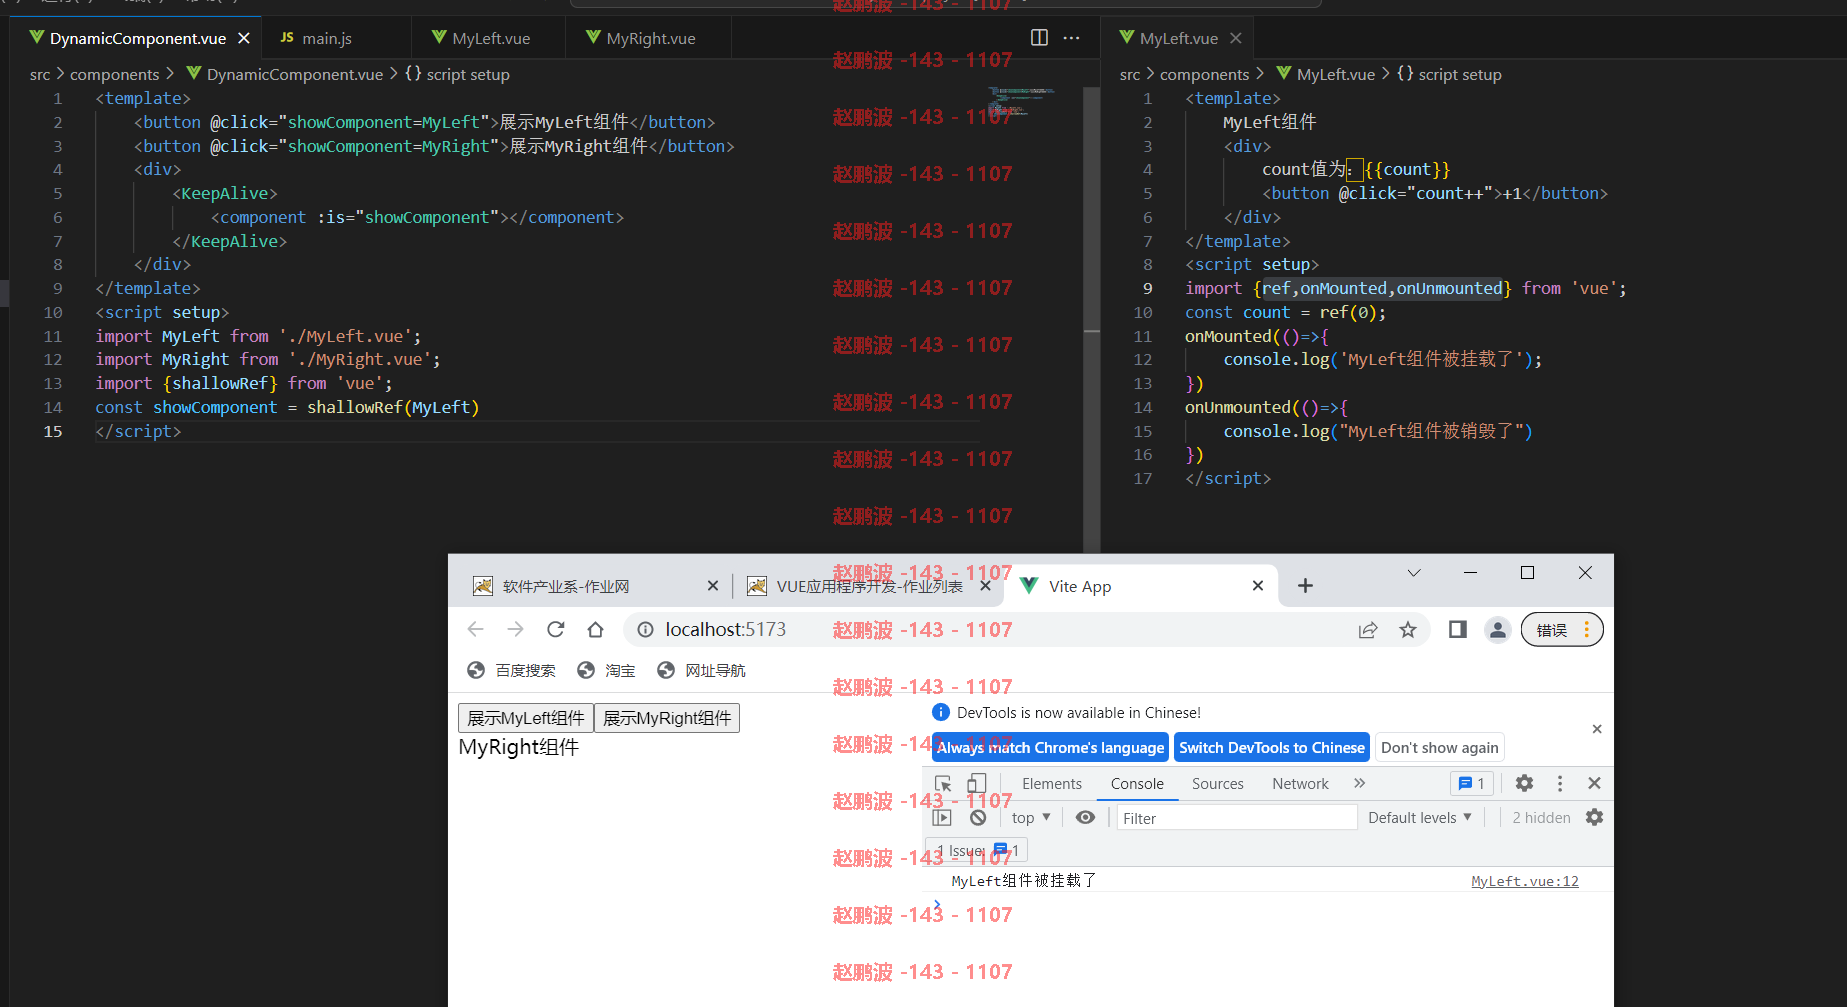1847x1007 pixels.
Task: Show more DevTools tabs chevron
Action: coord(1359,783)
